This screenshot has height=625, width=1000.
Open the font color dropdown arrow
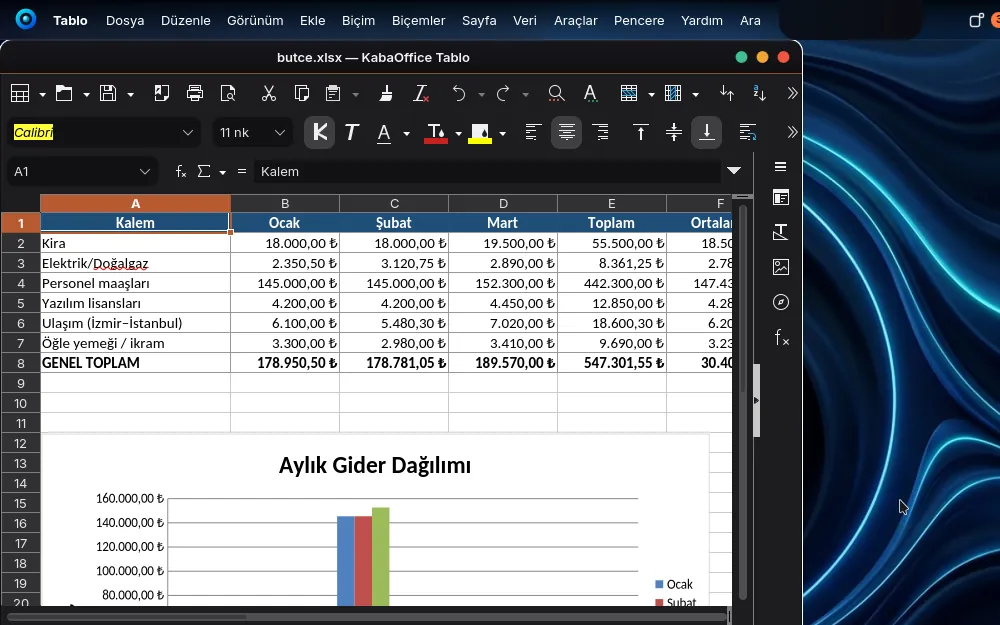[458, 133]
